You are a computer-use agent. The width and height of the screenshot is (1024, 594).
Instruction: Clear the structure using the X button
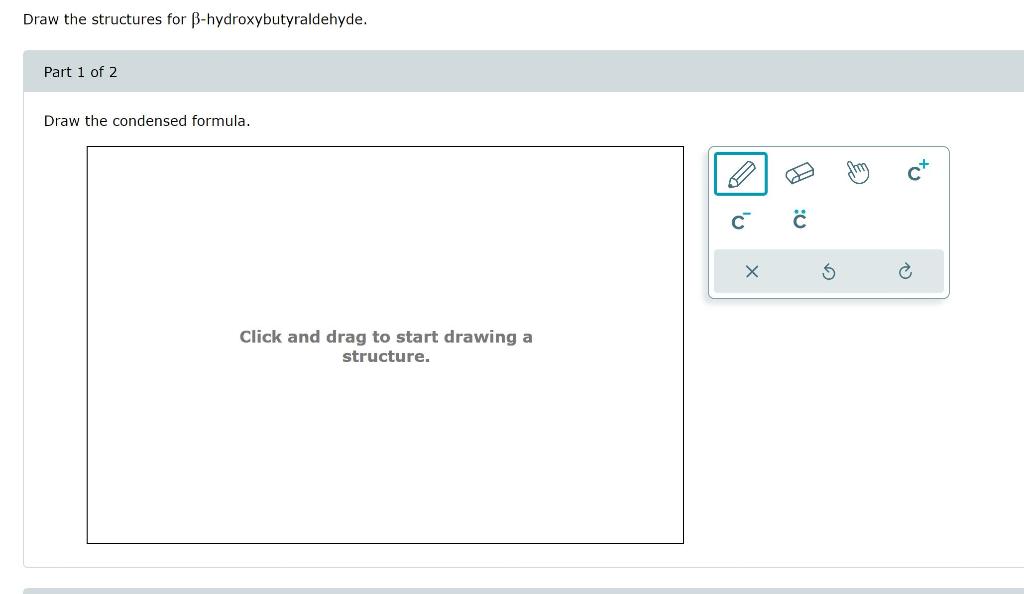click(752, 271)
